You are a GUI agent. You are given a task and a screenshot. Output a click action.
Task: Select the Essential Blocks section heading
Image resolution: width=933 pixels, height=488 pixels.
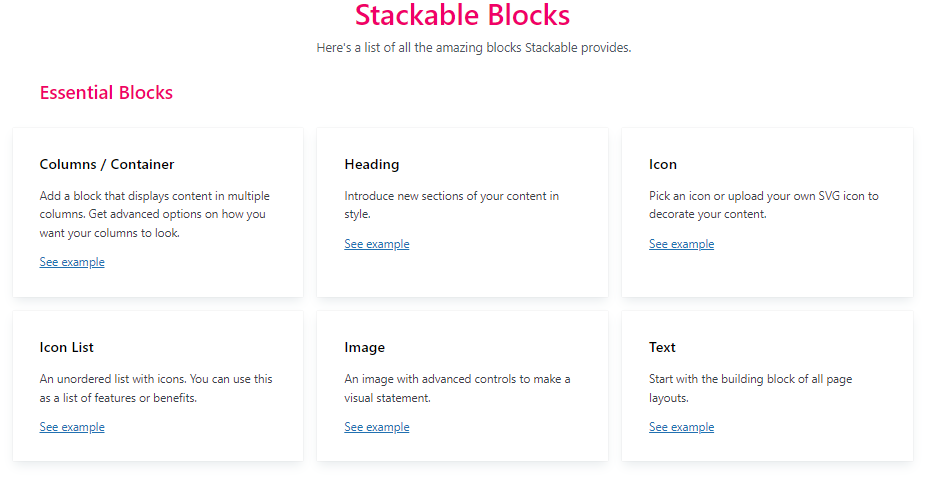[x=106, y=93]
